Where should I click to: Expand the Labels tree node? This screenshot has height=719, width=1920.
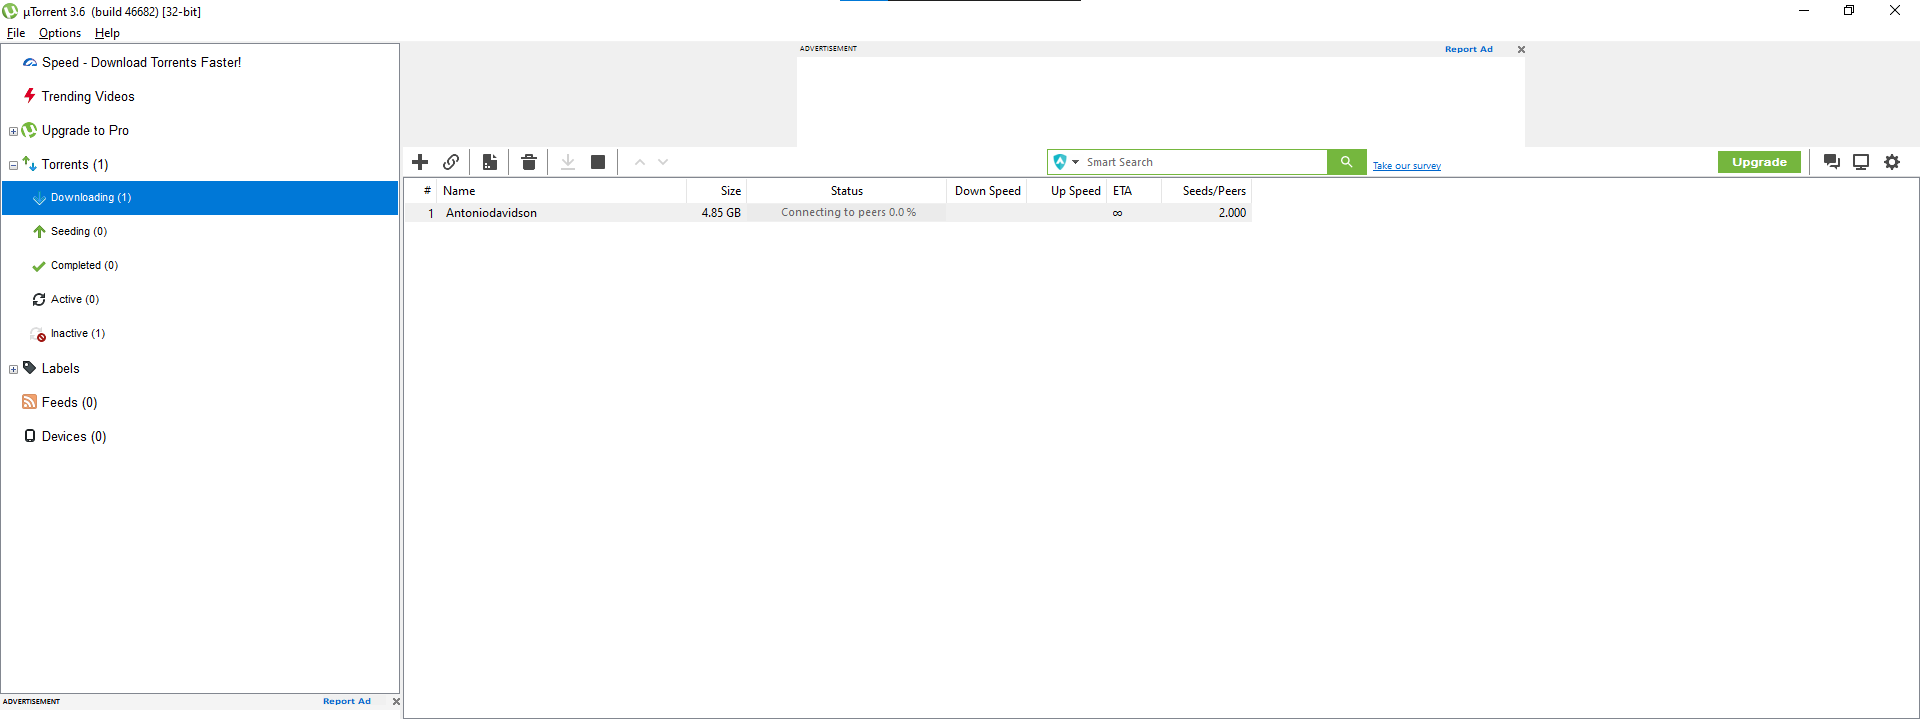[x=13, y=369]
